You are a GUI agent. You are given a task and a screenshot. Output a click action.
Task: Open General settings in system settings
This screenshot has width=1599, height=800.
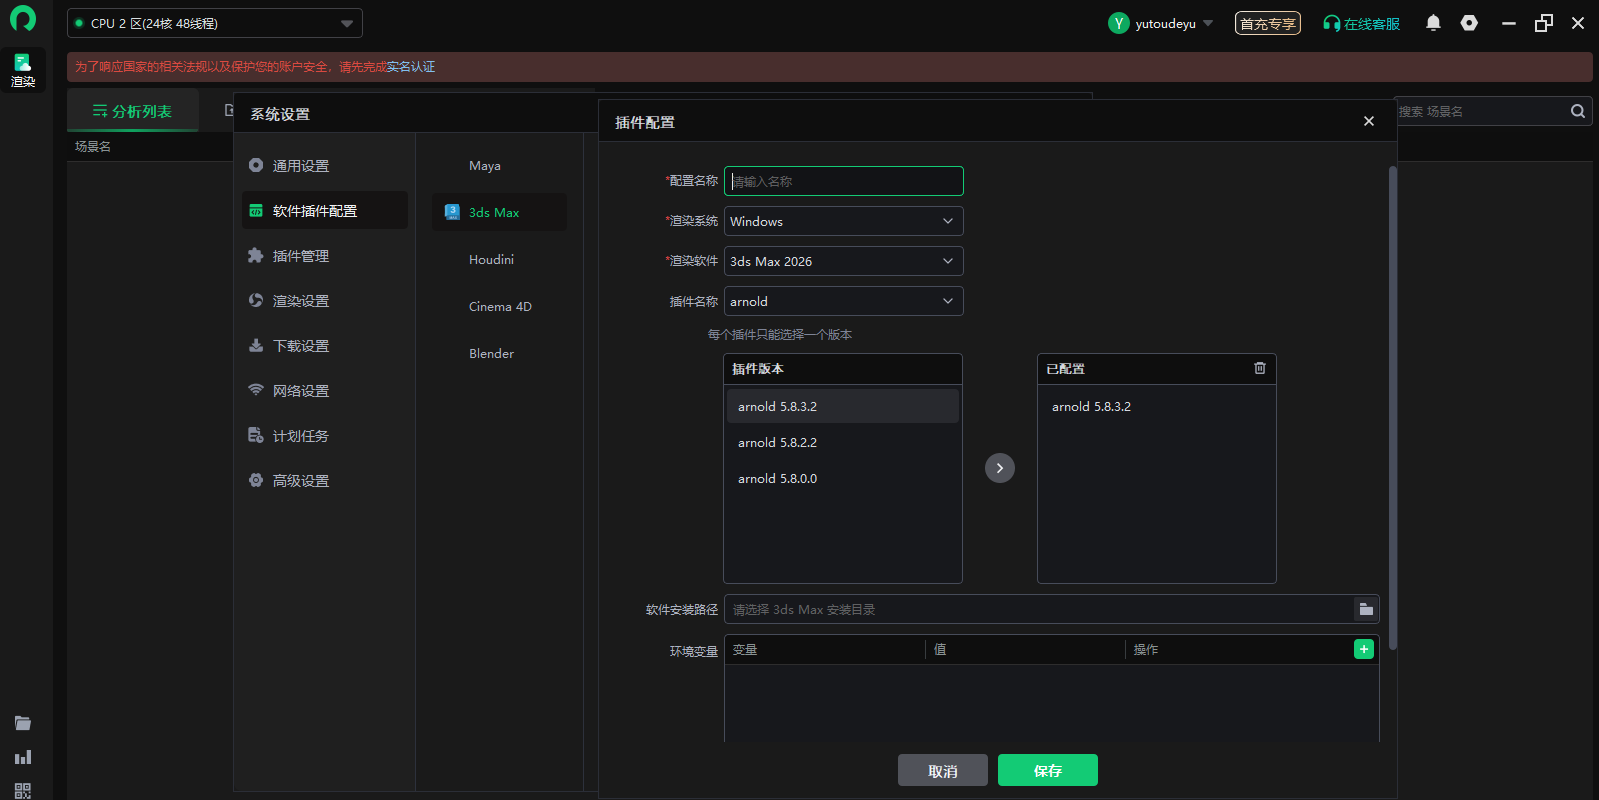point(325,166)
